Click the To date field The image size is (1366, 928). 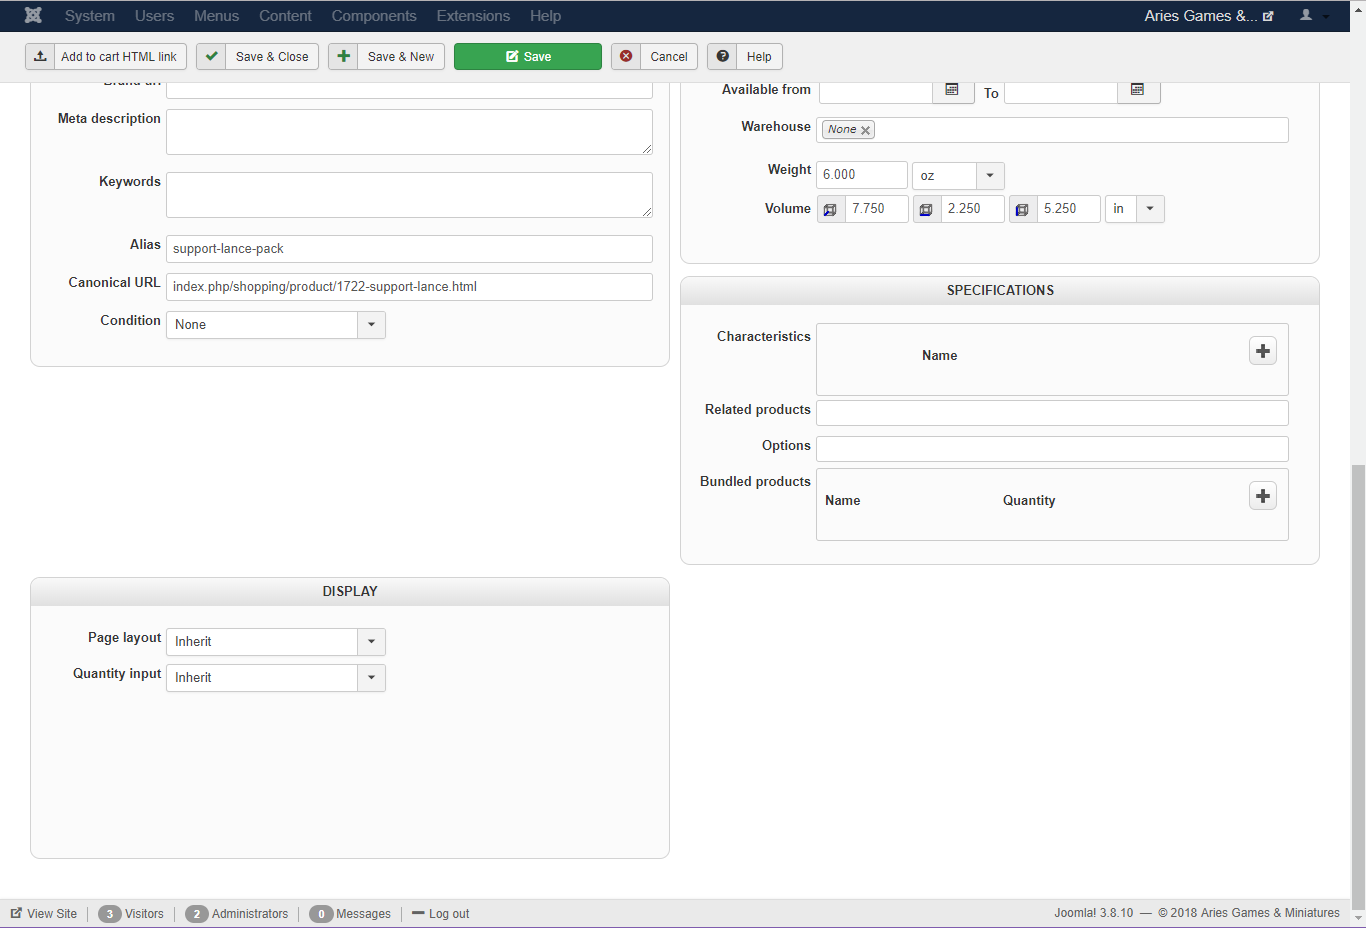coord(1061,92)
